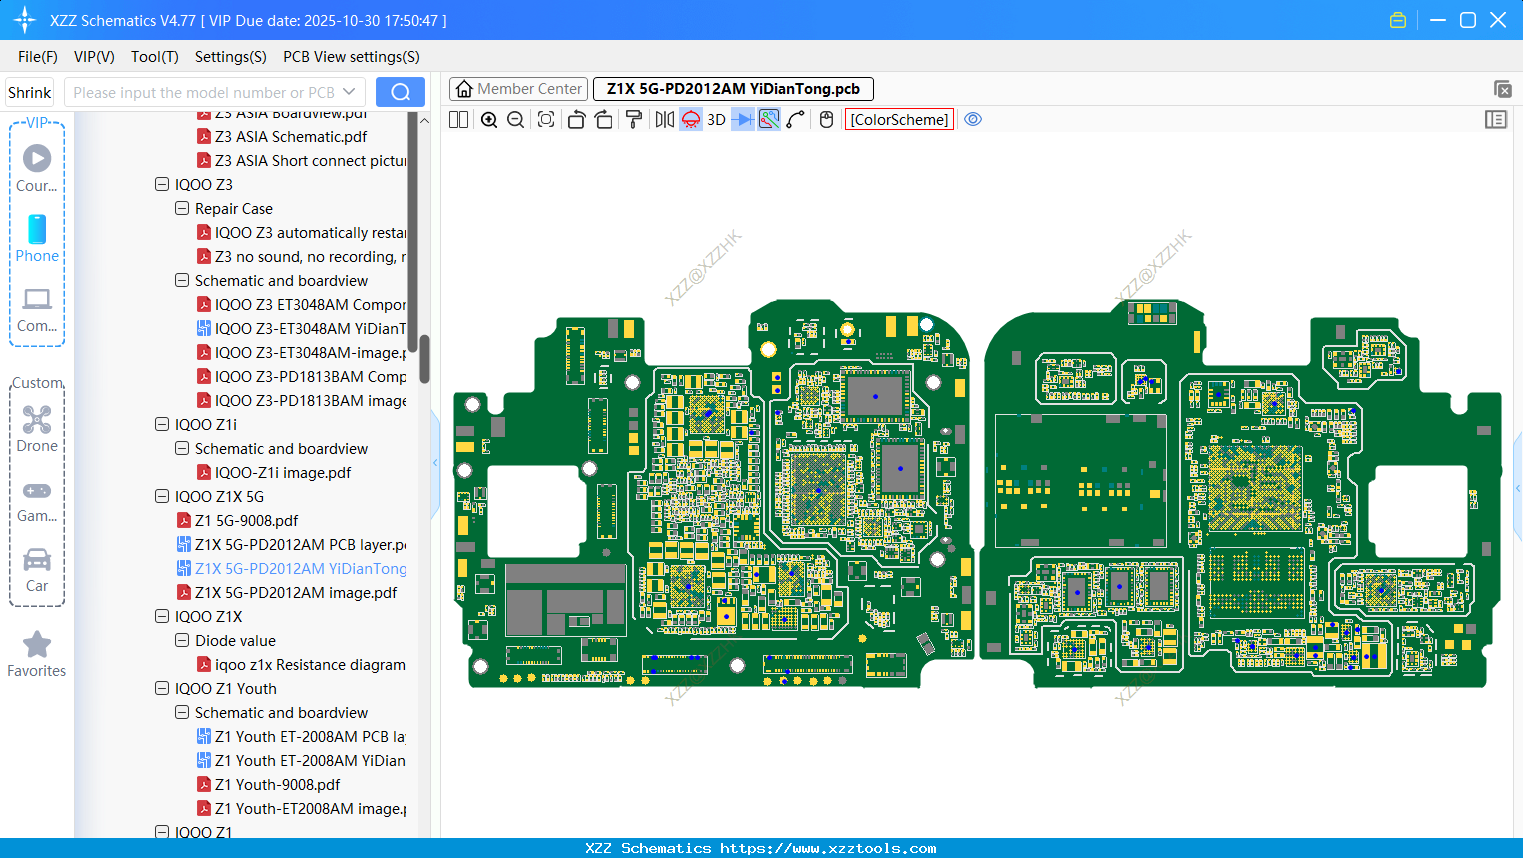Toggle the diode value display icon
Viewport: 1523px width, 858px height.
742,120
